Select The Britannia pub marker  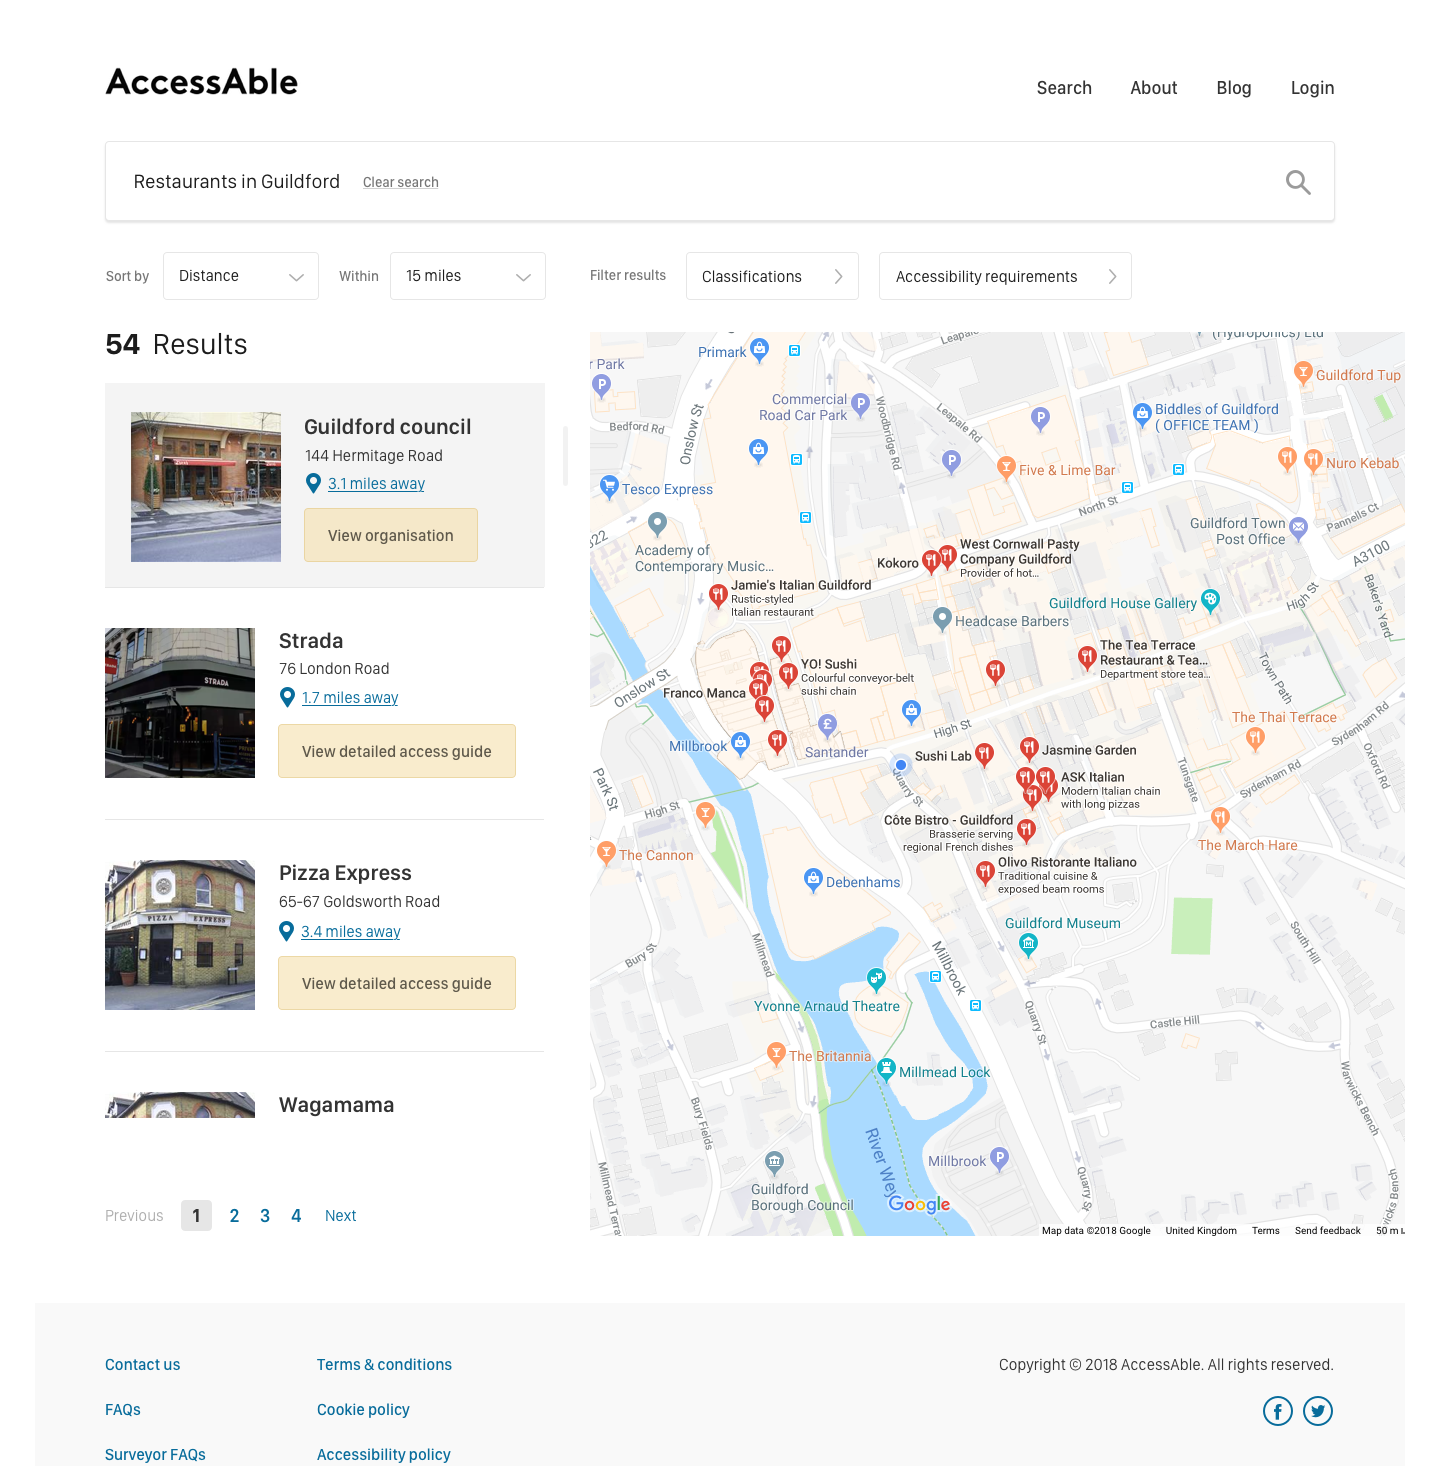pyautogui.click(x=776, y=1053)
